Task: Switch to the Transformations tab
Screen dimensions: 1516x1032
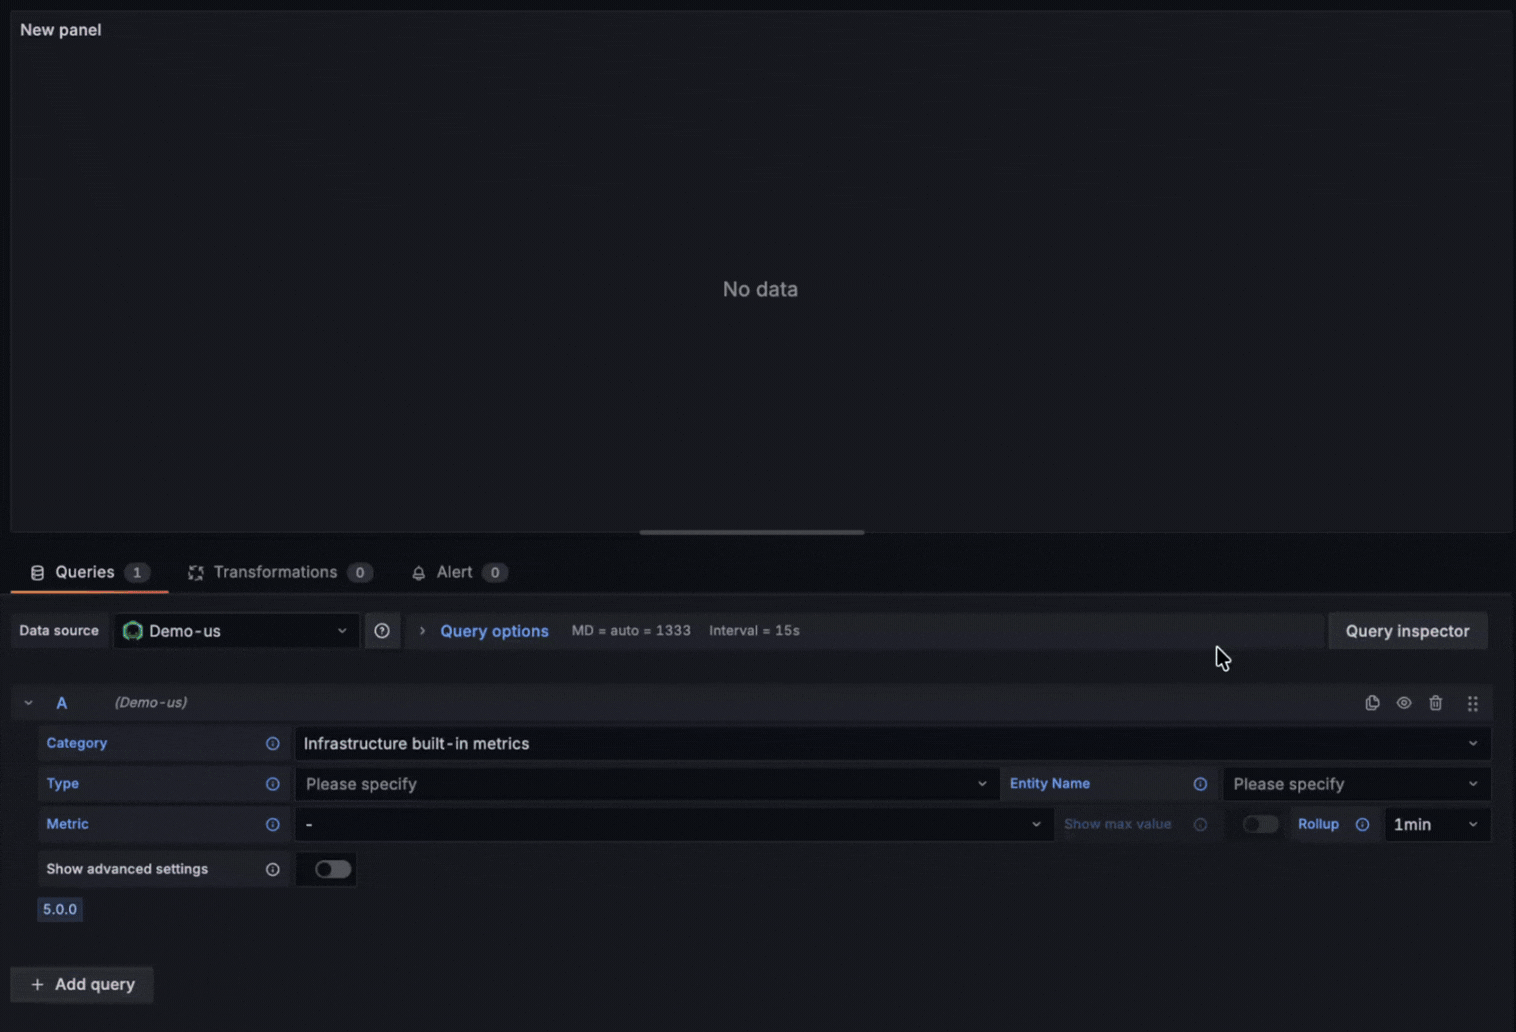Action: click(x=280, y=572)
